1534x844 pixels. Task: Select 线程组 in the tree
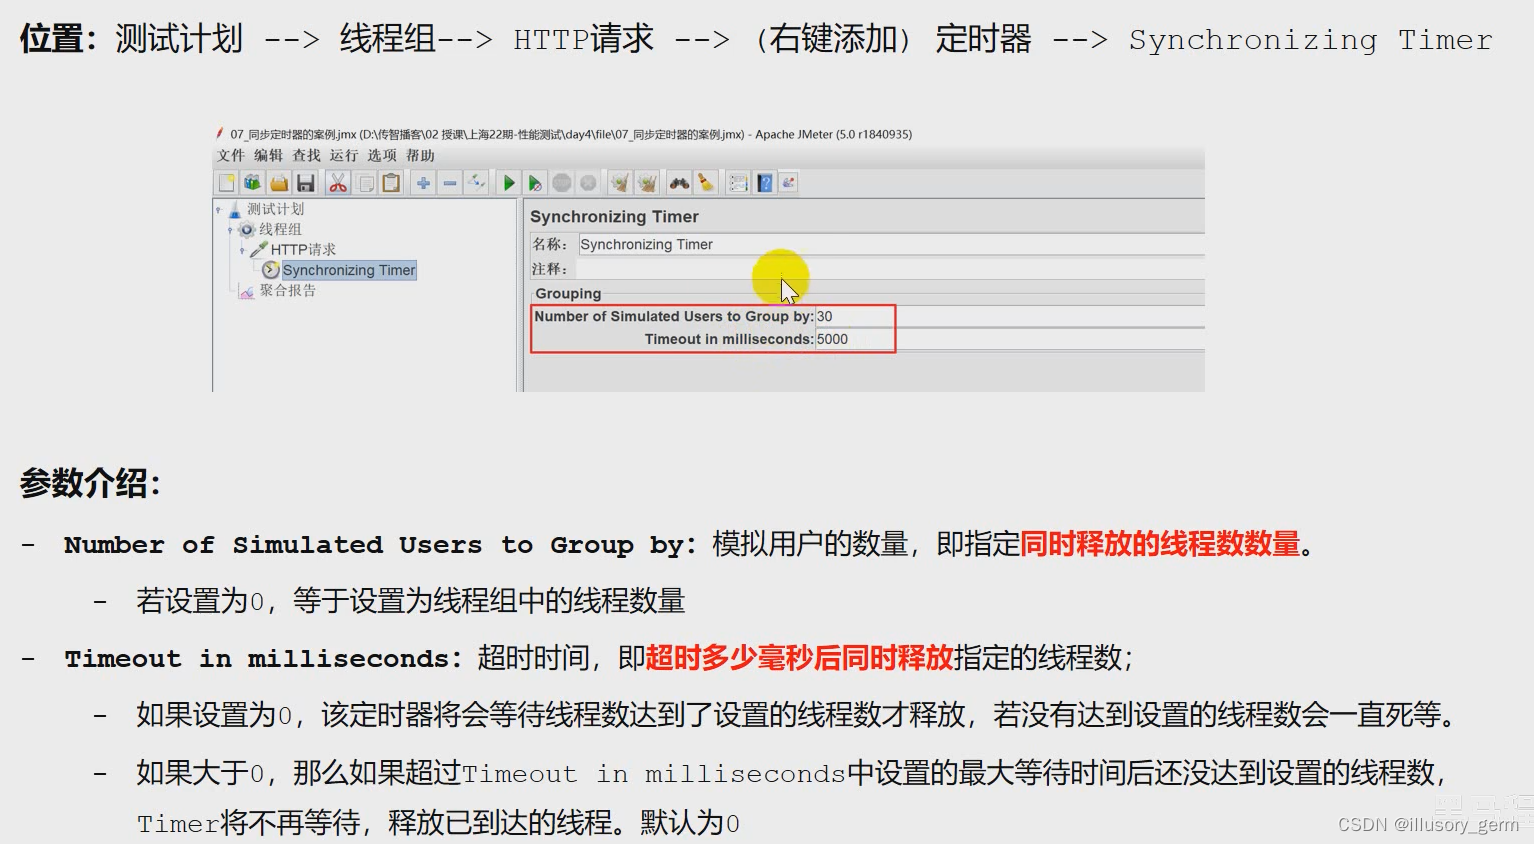point(280,229)
